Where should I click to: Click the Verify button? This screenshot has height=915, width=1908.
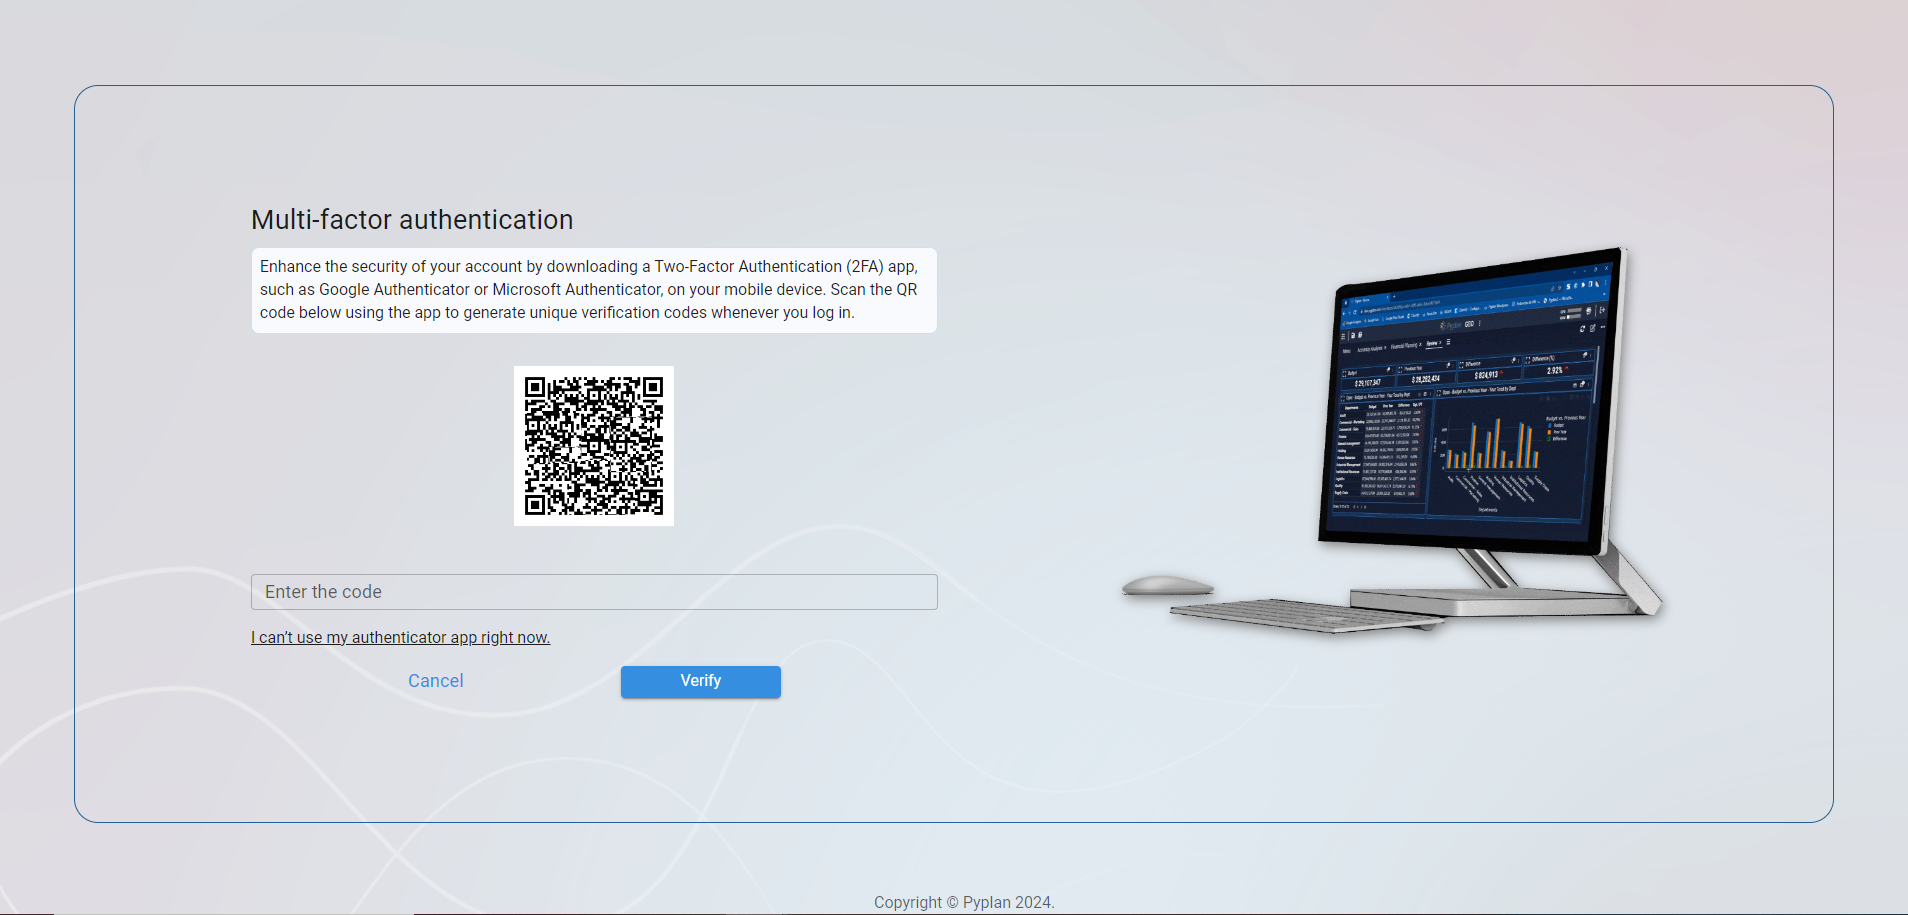tap(700, 681)
